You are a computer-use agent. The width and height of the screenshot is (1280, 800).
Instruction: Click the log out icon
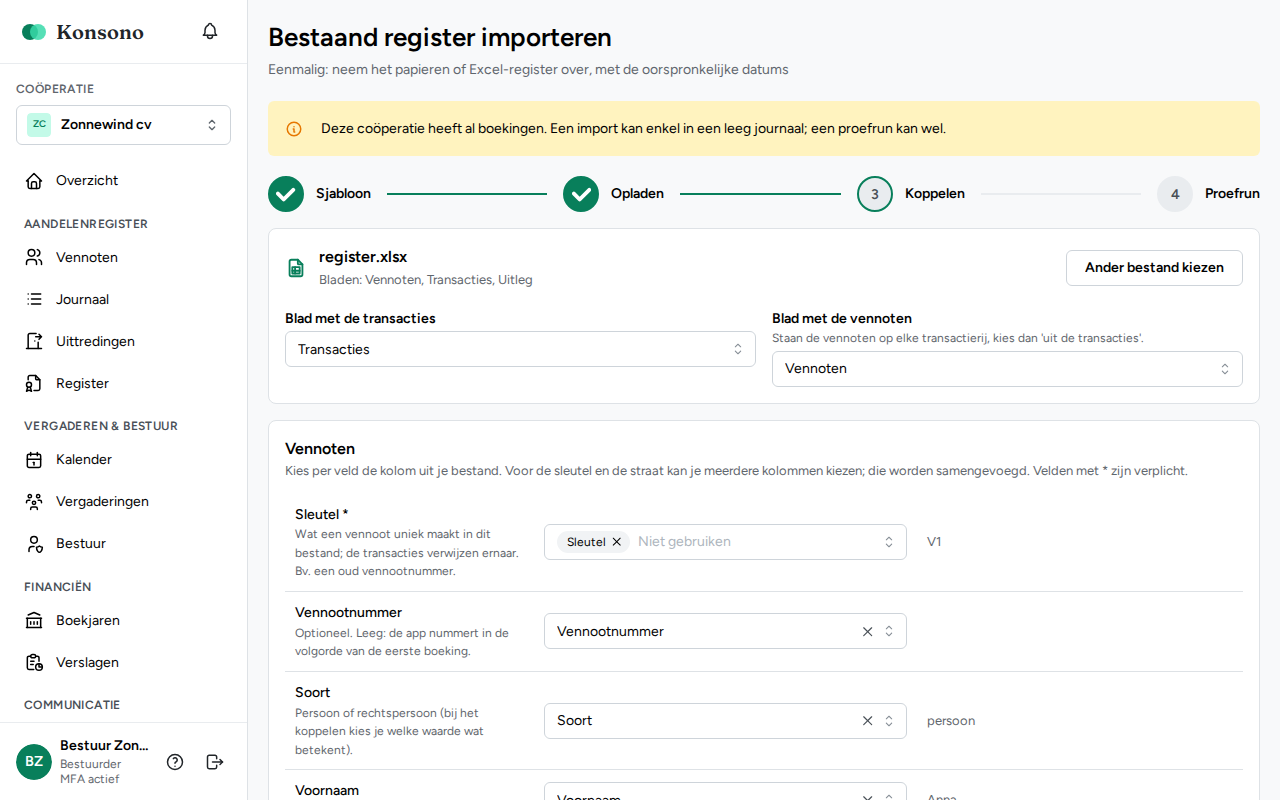pyautogui.click(x=215, y=762)
